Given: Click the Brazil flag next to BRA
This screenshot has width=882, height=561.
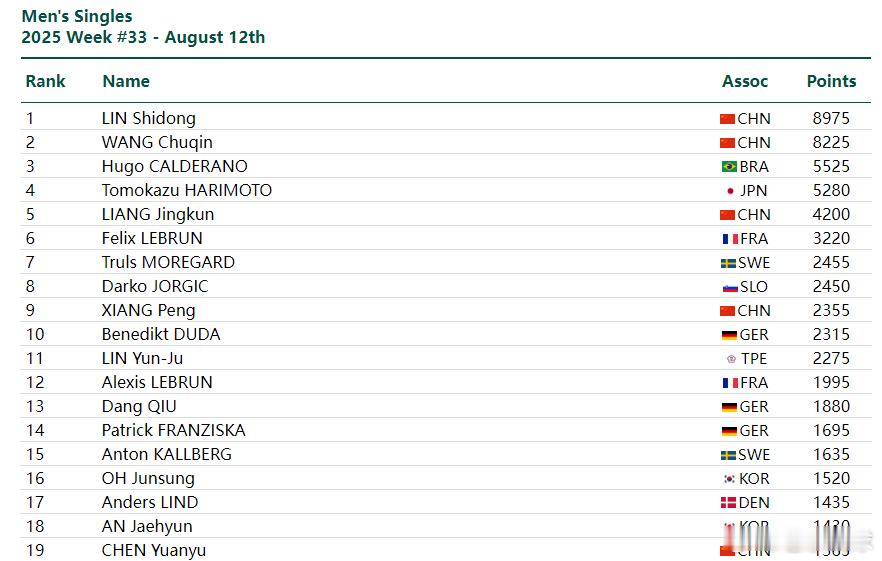Looking at the screenshot, I should click(729, 167).
